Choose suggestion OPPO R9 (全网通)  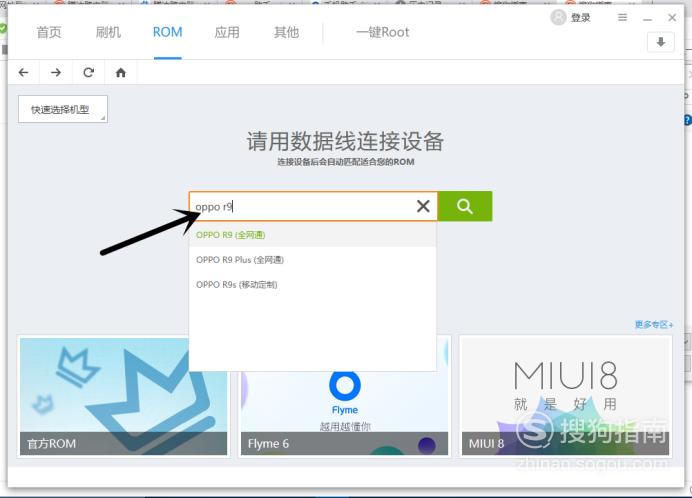click(x=312, y=235)
